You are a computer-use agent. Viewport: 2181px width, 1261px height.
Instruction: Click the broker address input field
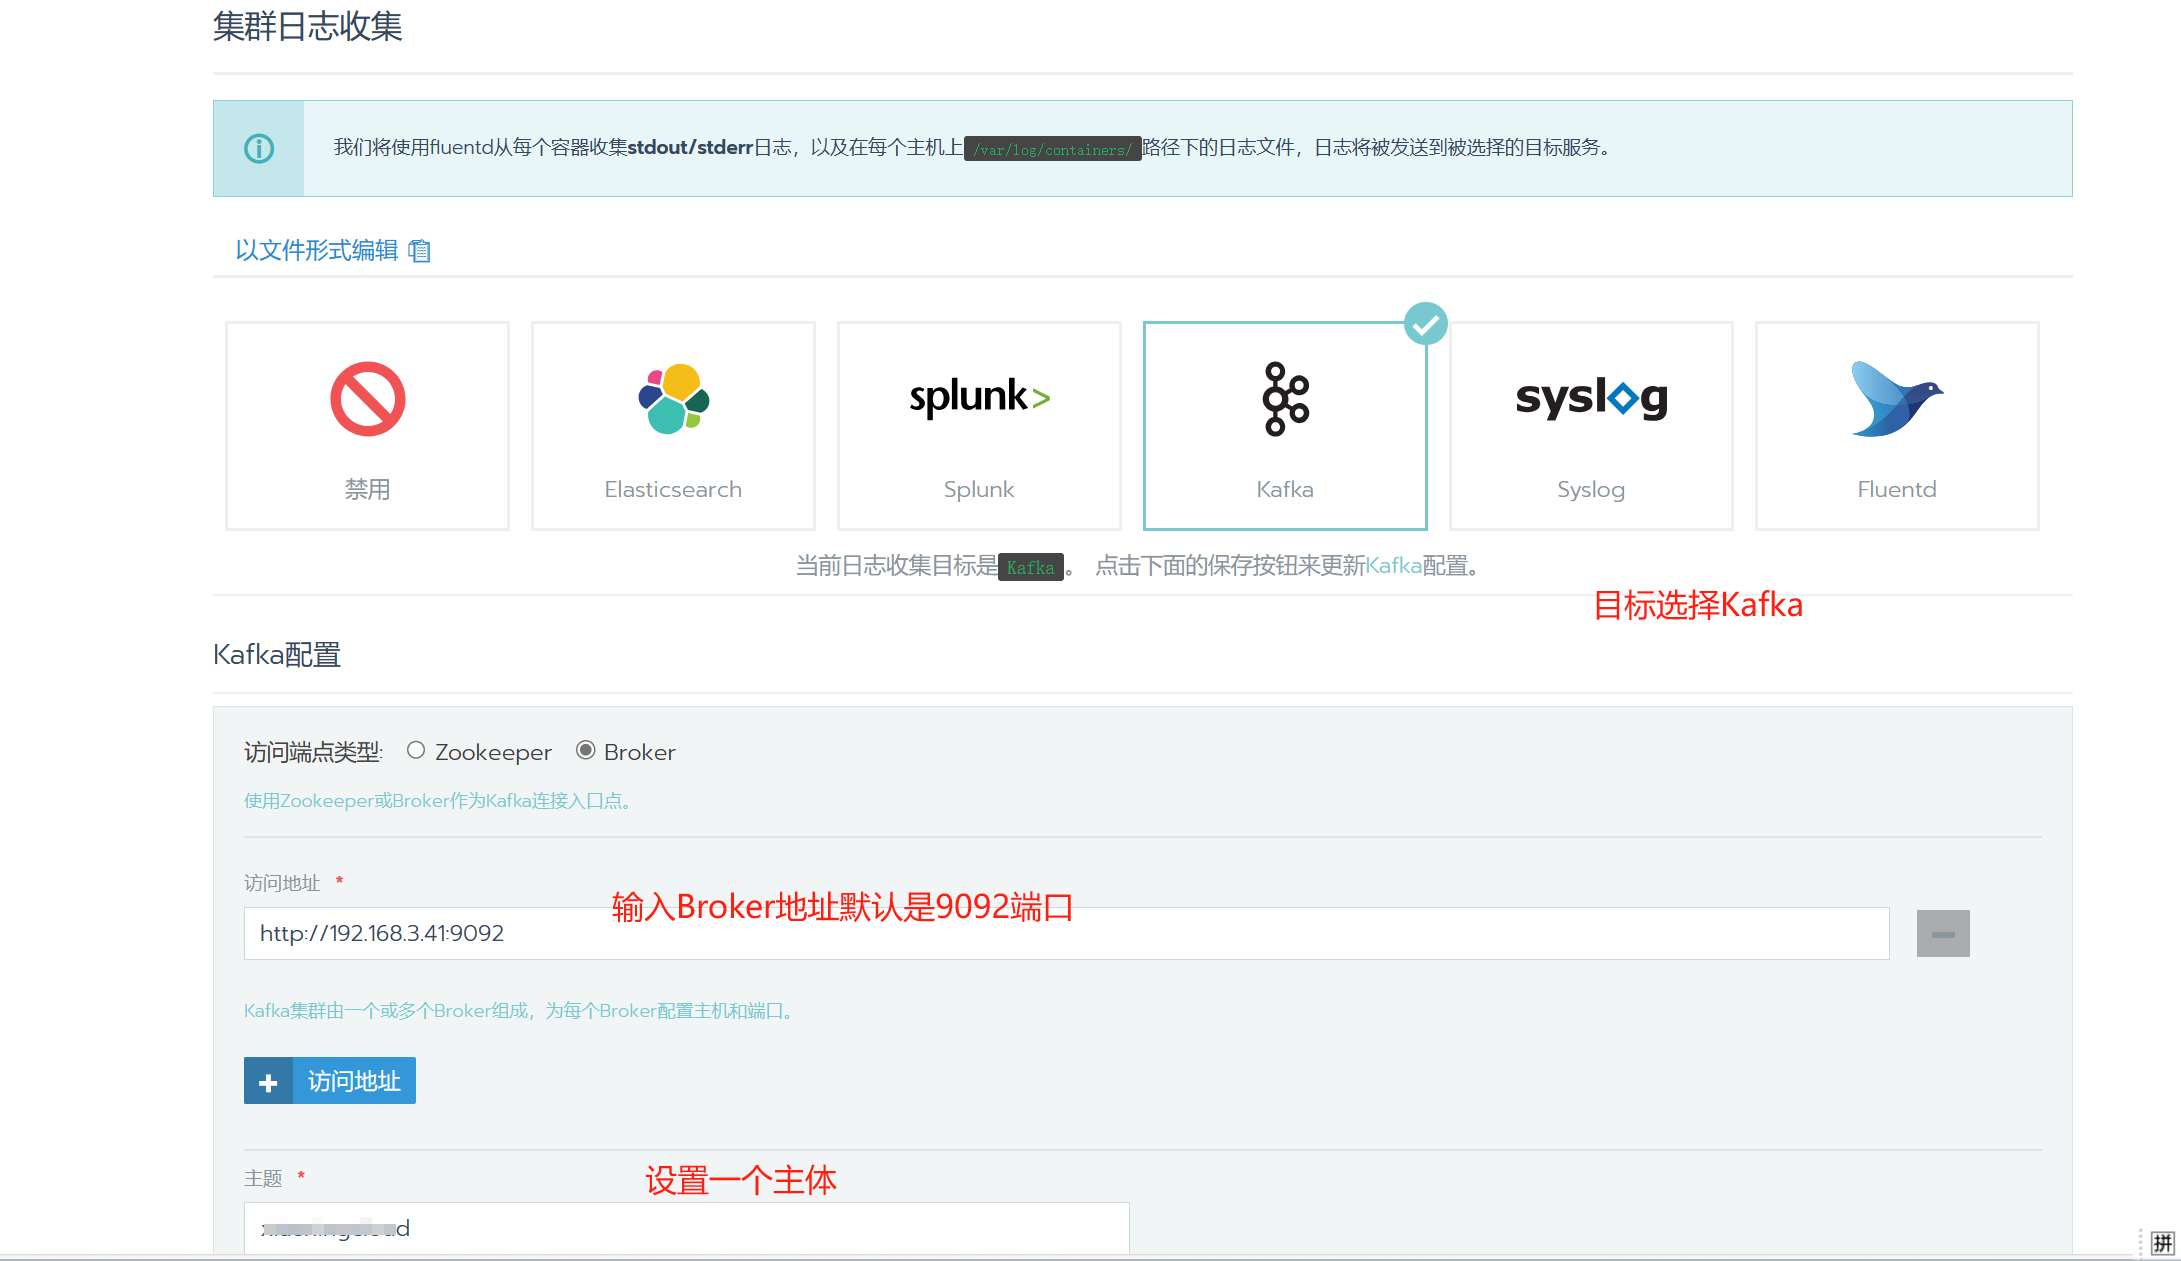point(1066,933)
